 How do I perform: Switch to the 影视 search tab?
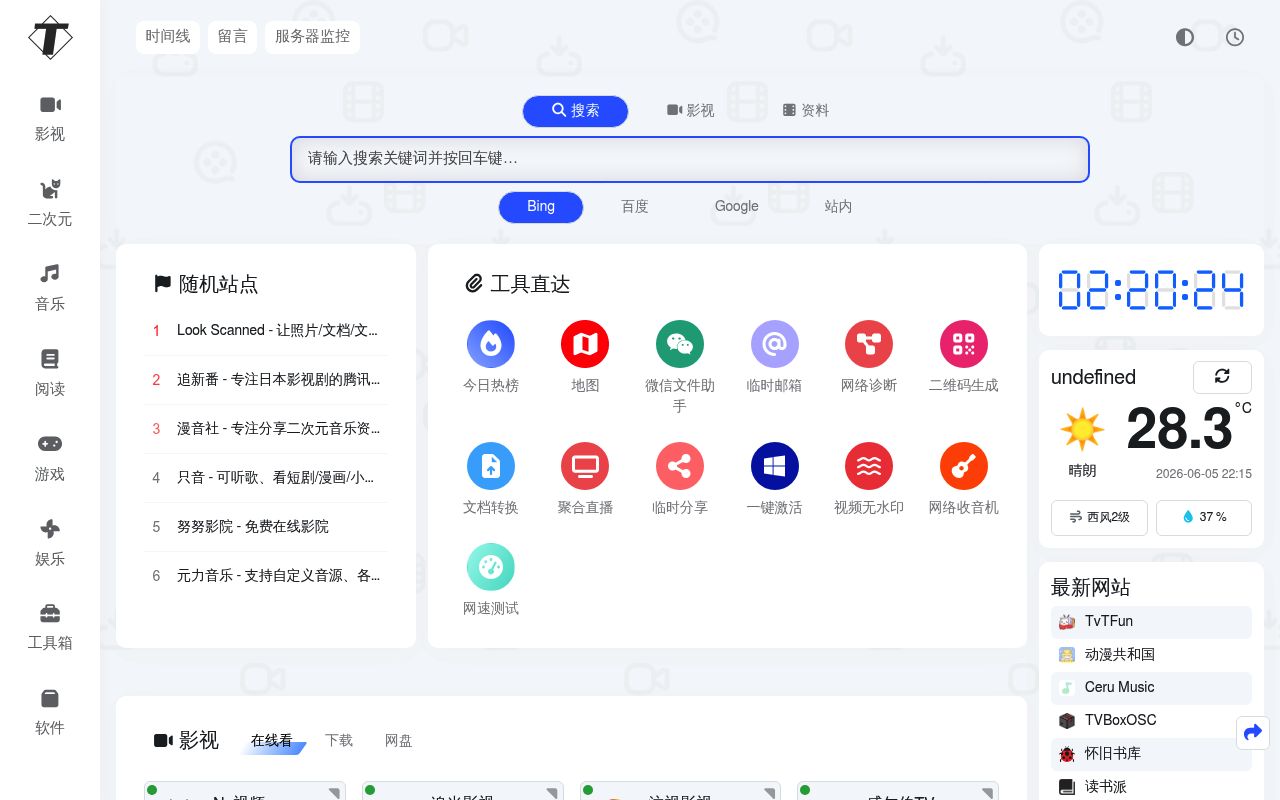pos(691,111)
